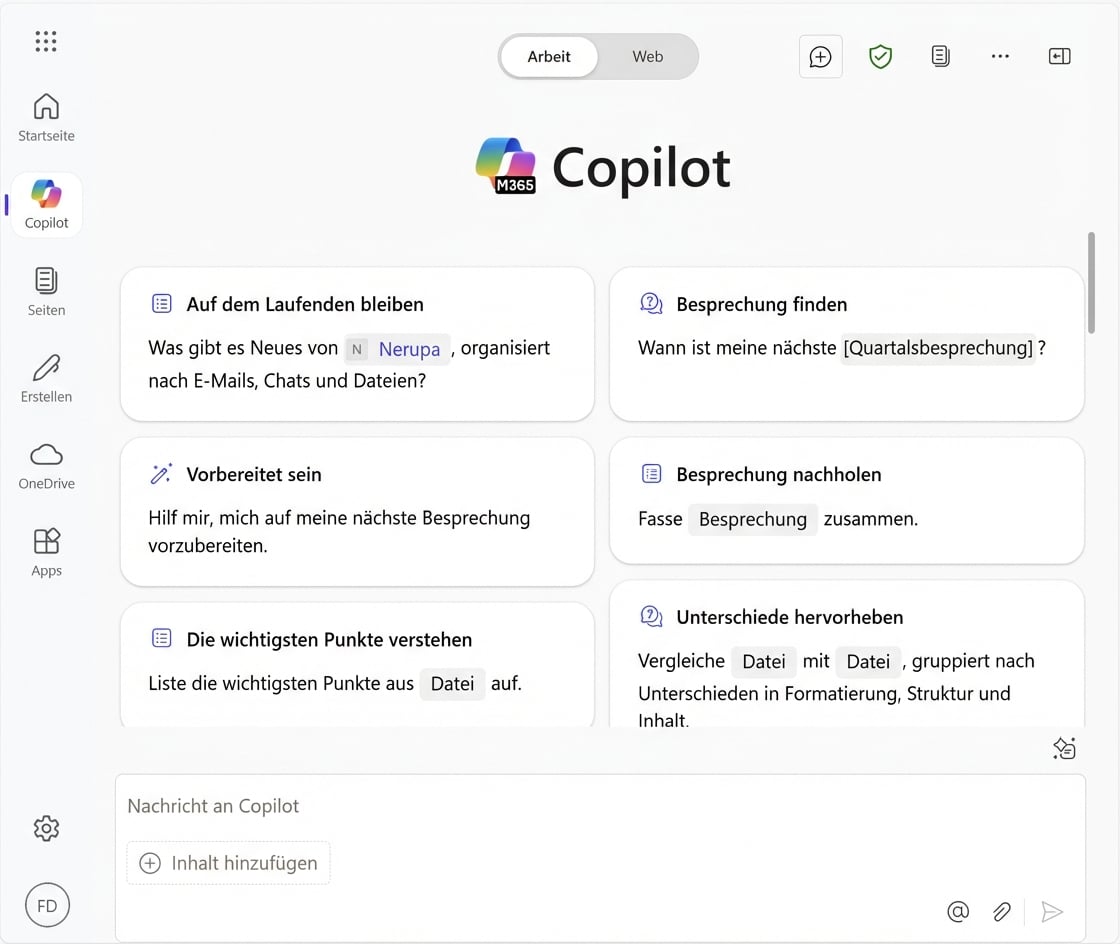Image resolution: width=1120 pixels, height=944 pixels.
Task: Open Settings via the gear icon
Action: tap(46, 828)
